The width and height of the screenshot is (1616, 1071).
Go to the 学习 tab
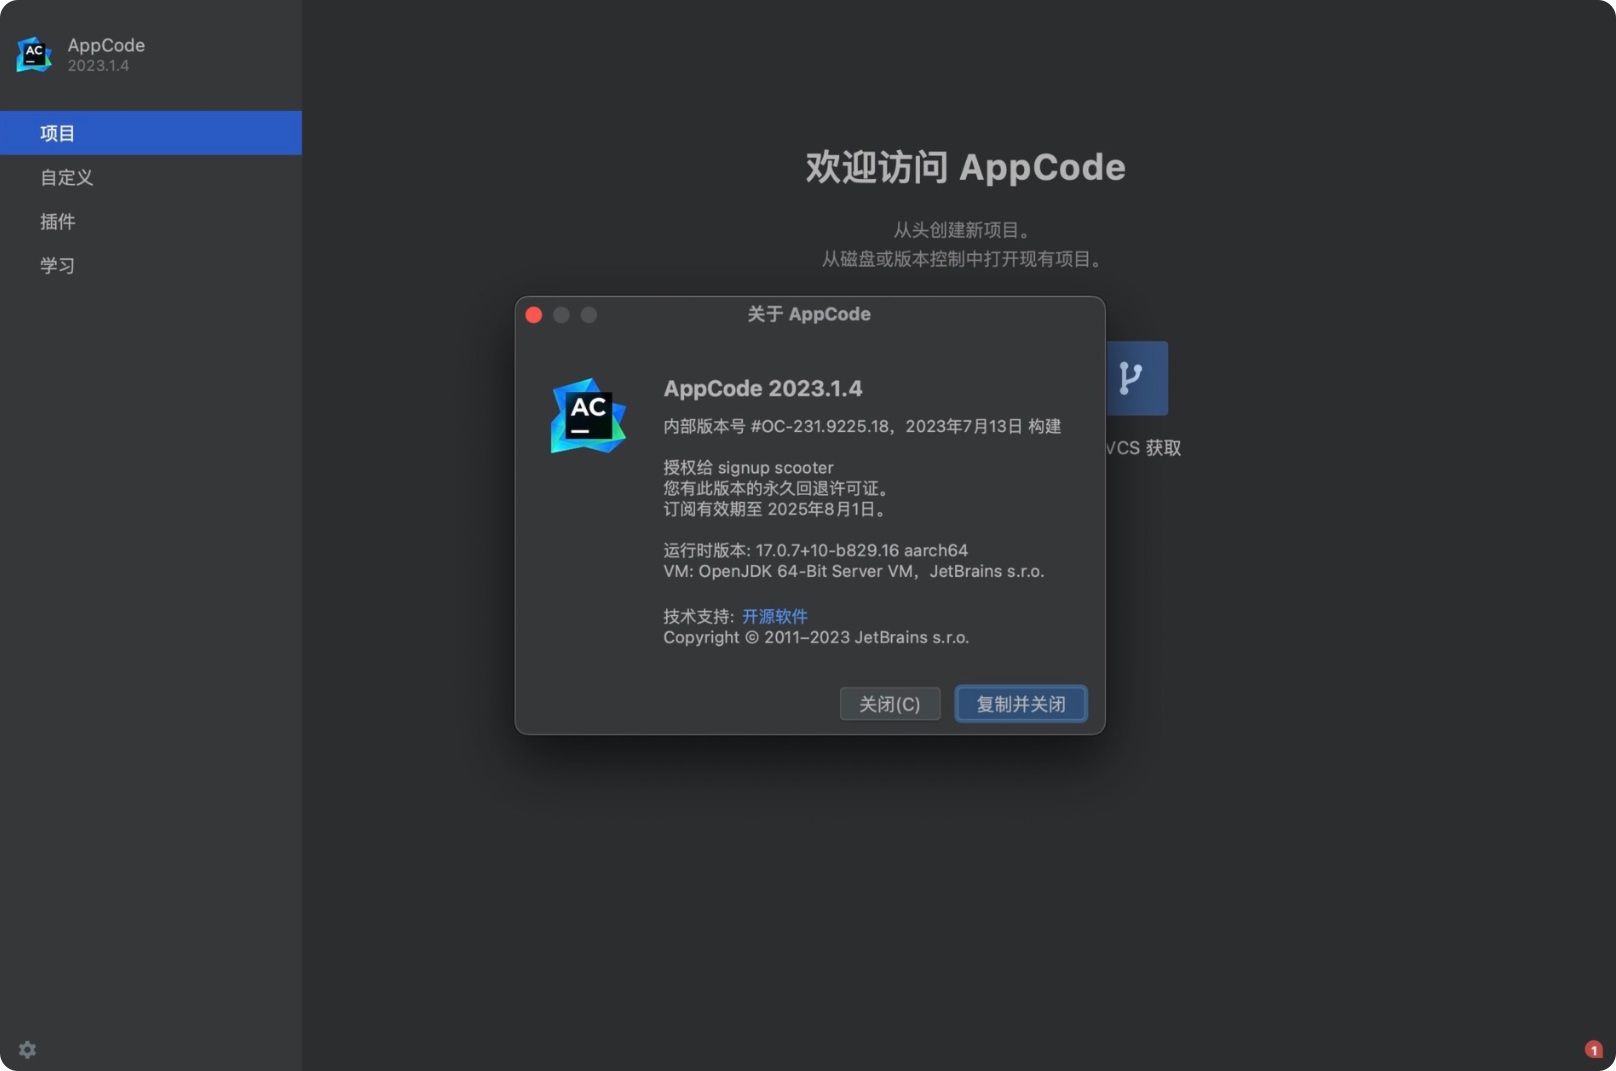[x=151, y=265]
